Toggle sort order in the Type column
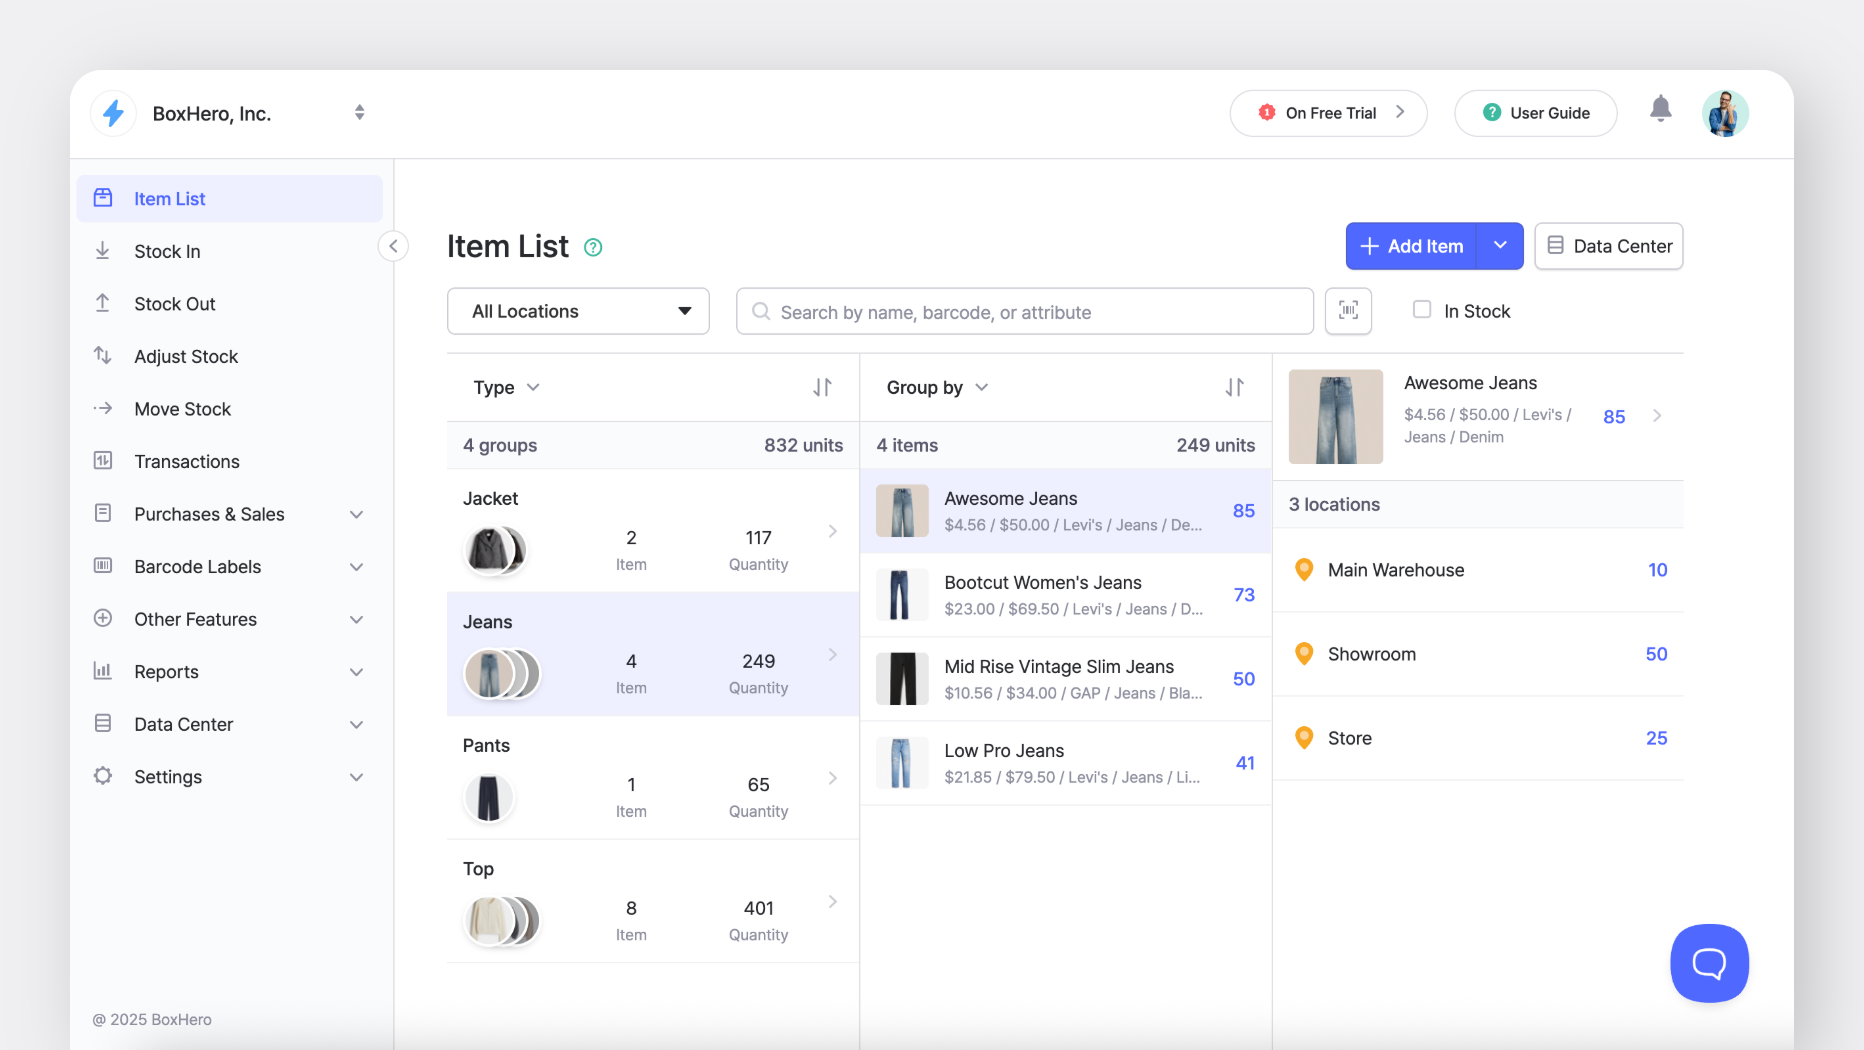 click(822, 387)
